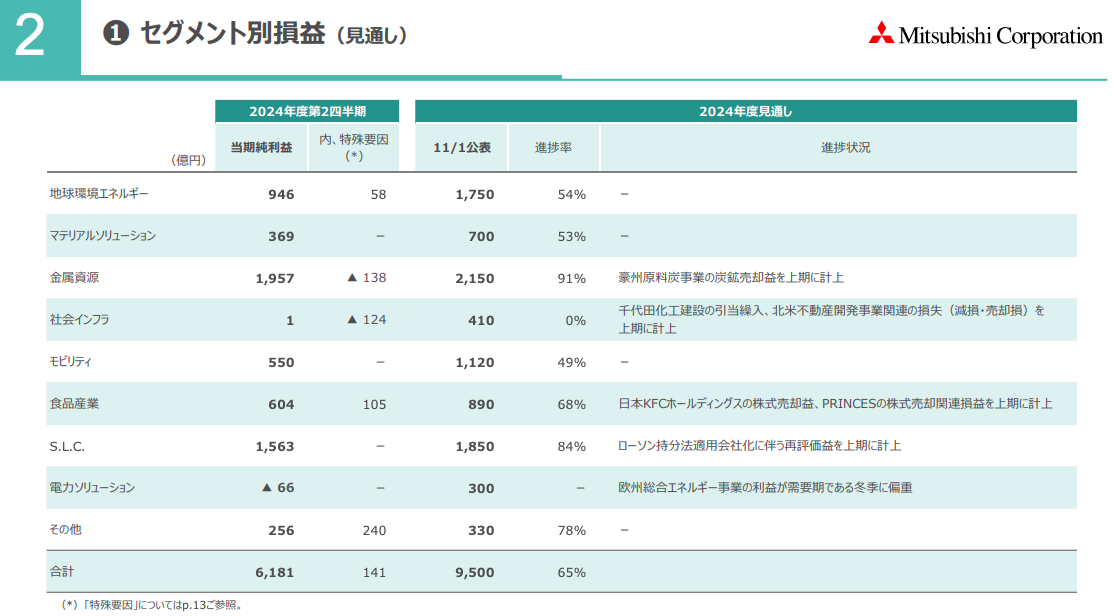Click the footnote 「特殊要因」についてはp.13ご参照
The image size is (1113, 616).
[x=153, y=605]
